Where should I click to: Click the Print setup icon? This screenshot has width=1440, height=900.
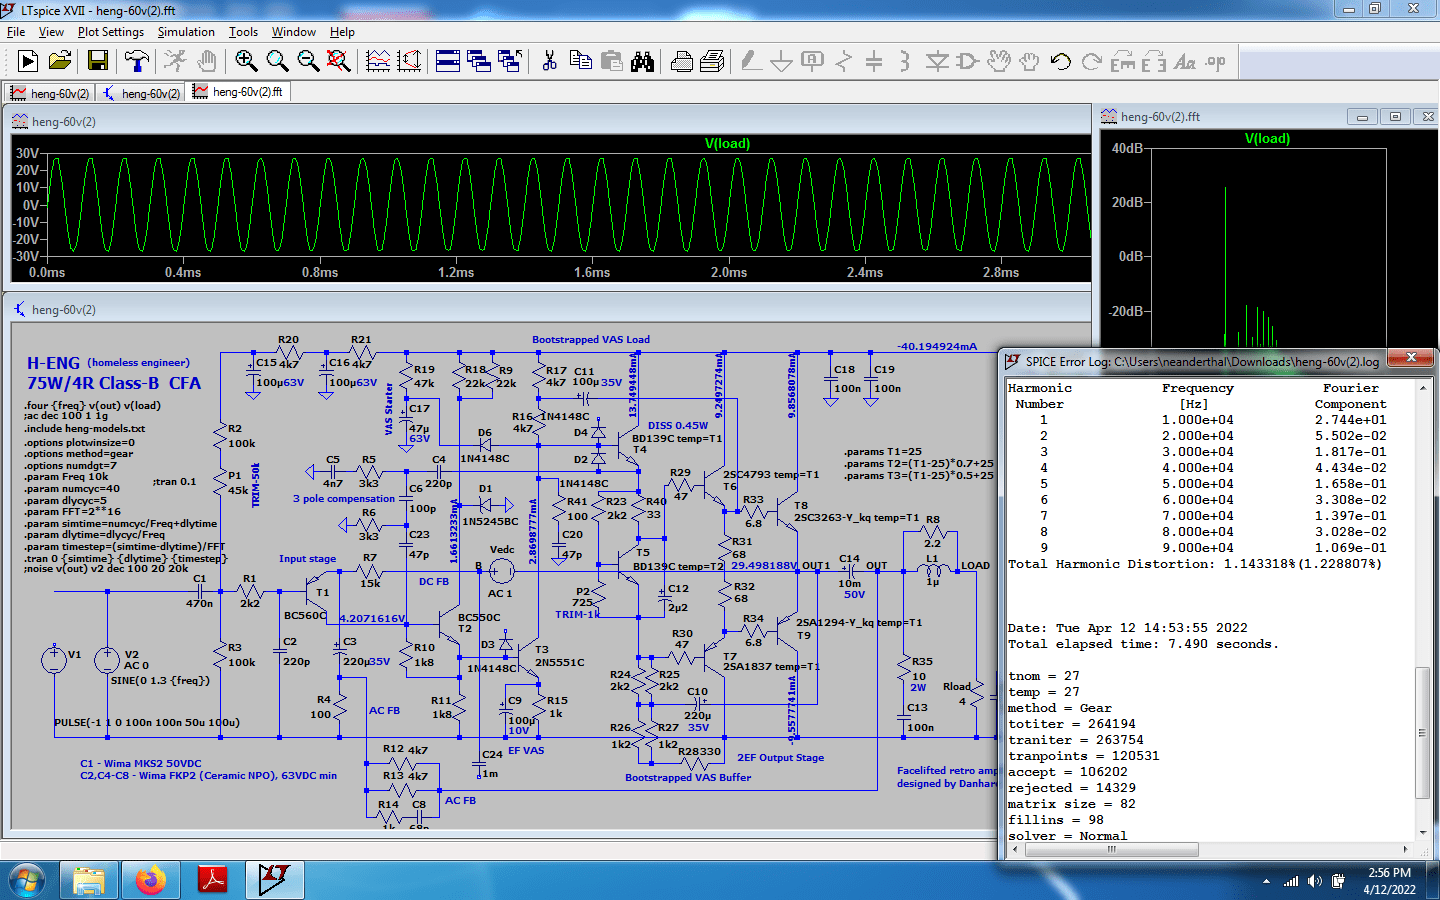[x=712, y=62]
